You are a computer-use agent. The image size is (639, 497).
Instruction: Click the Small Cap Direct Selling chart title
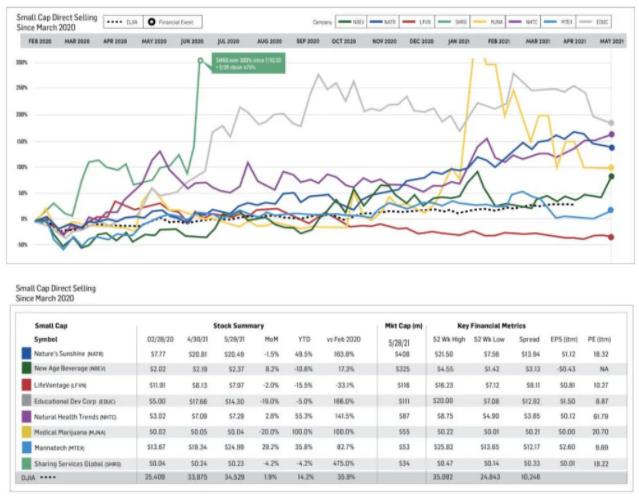[x=57, y=22]
